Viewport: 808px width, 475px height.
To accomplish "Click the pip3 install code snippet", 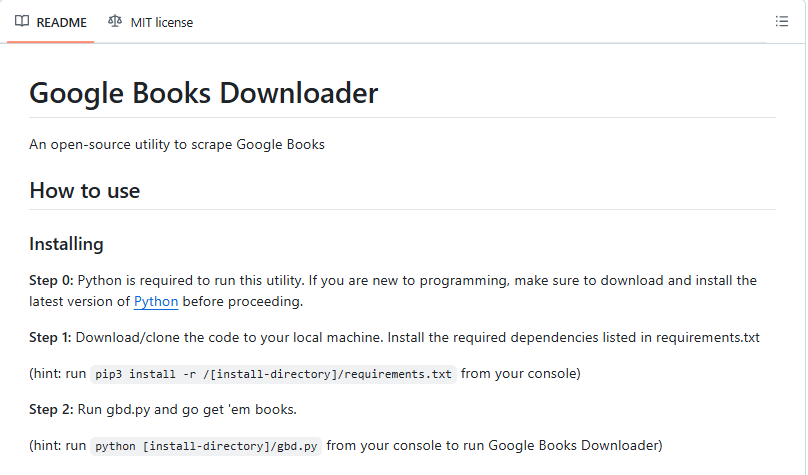I will [x=273, y=374].
